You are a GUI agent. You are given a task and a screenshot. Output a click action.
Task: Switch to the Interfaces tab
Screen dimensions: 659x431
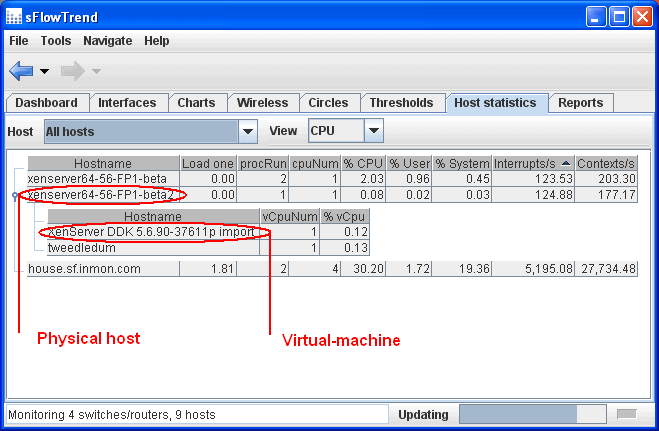pyautogui.click(x=127, y=103)
